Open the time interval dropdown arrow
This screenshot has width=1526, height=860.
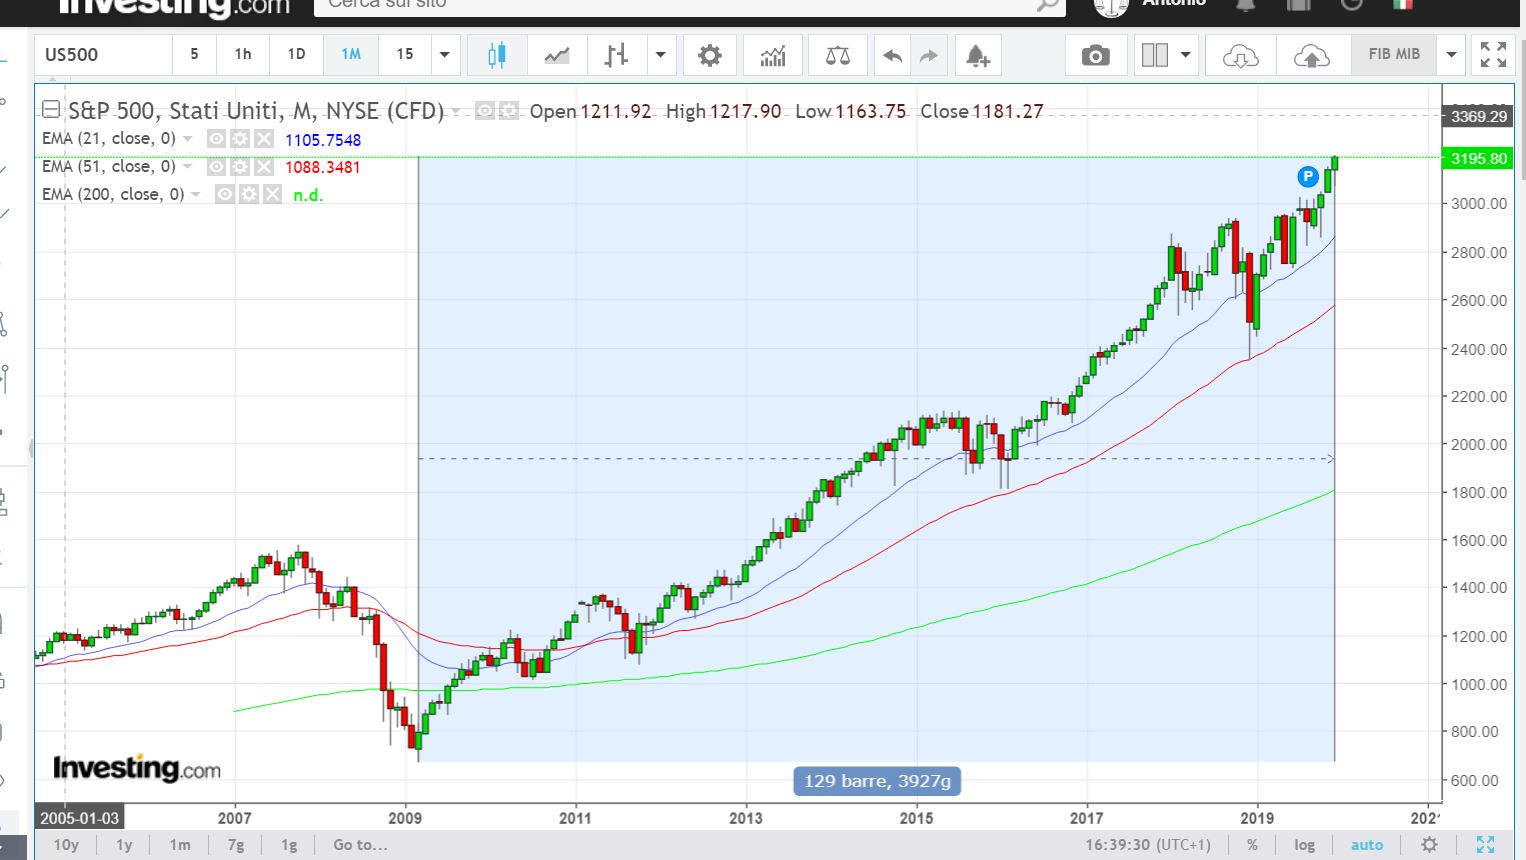click(445, 55)
